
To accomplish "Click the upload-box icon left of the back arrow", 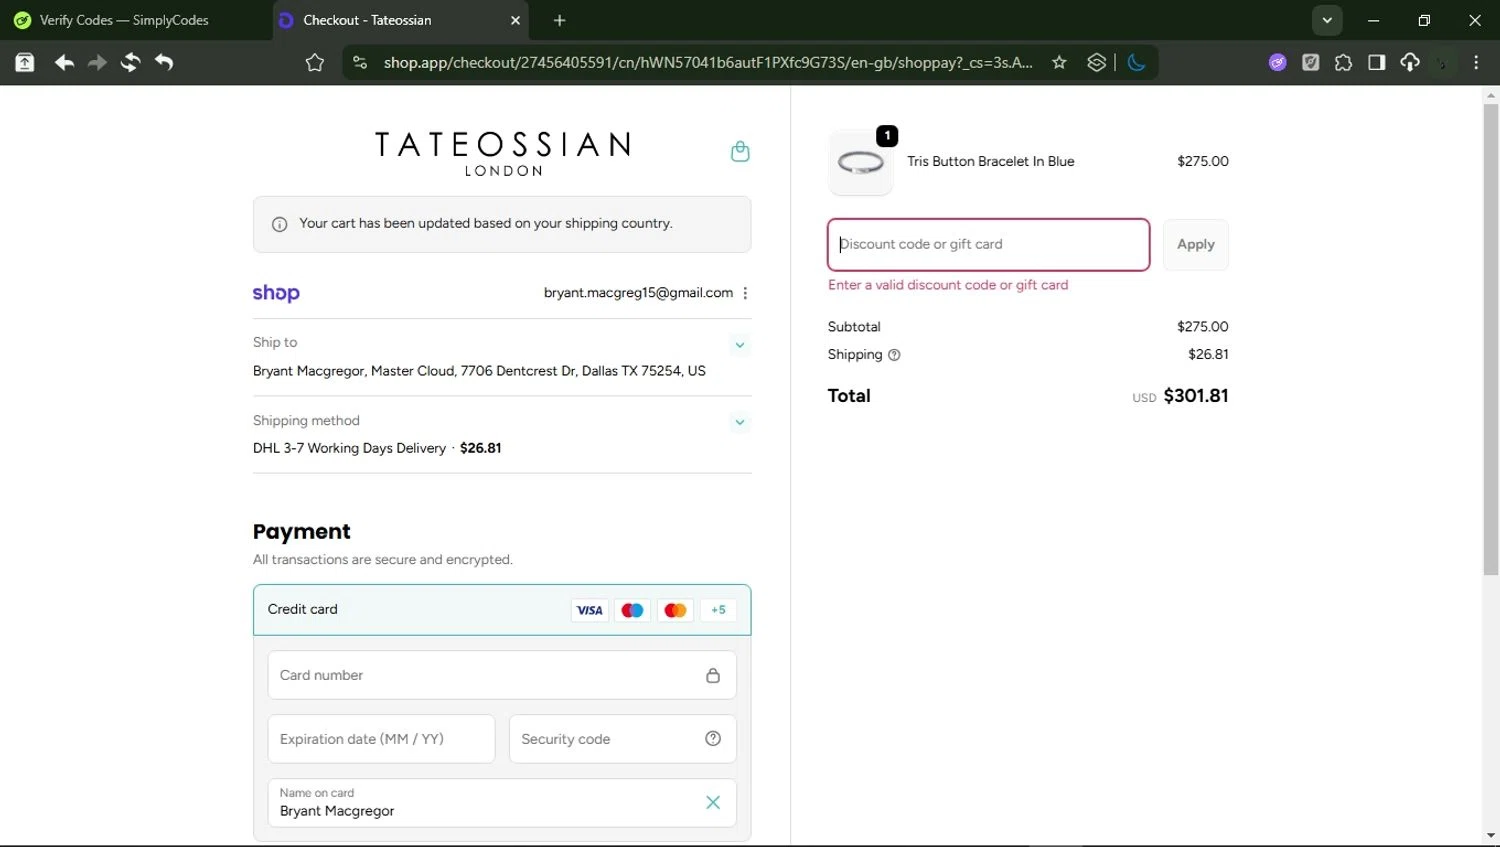I will click(x=25, y=62).
